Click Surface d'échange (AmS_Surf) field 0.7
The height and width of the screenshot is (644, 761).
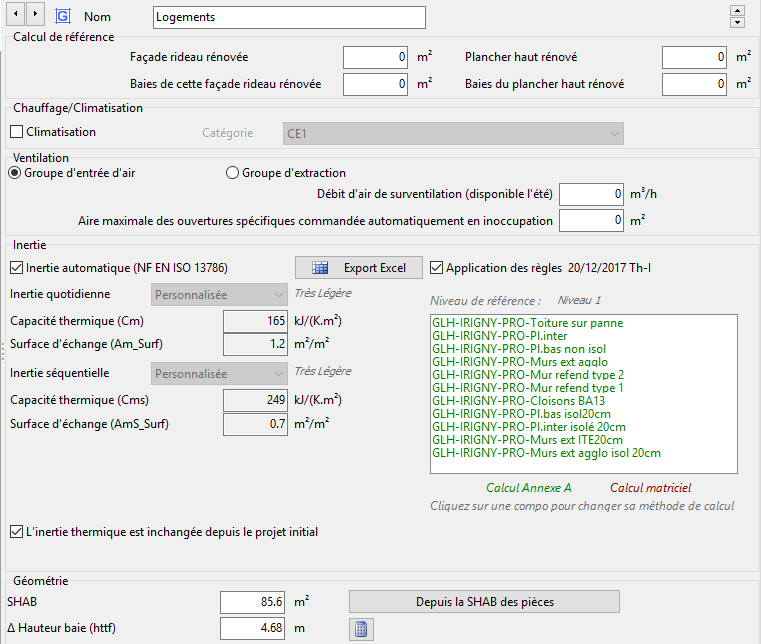click(255, 424)
